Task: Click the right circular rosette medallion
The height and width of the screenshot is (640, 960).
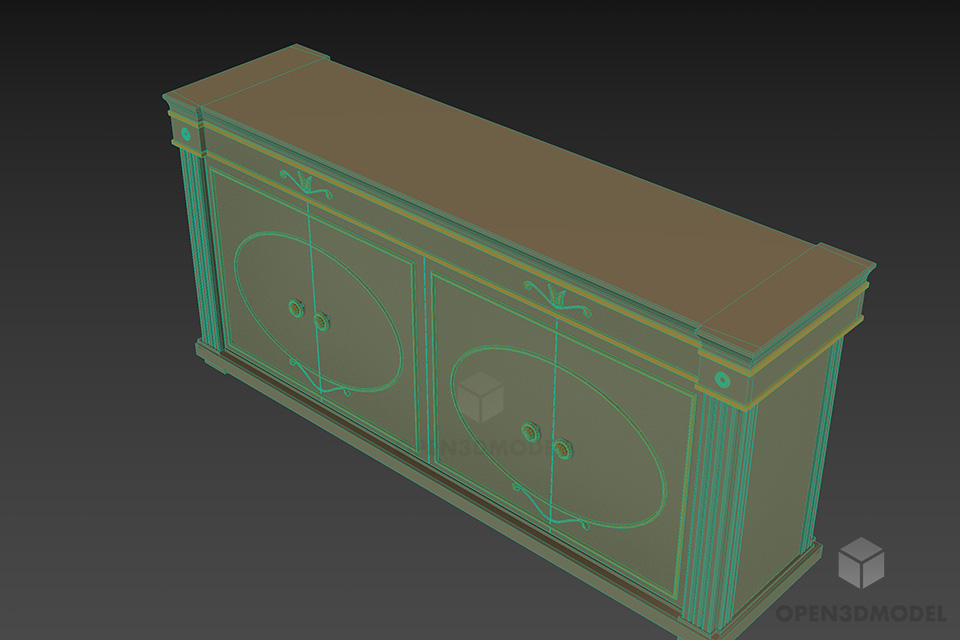Action: click(x=722, y=377)
